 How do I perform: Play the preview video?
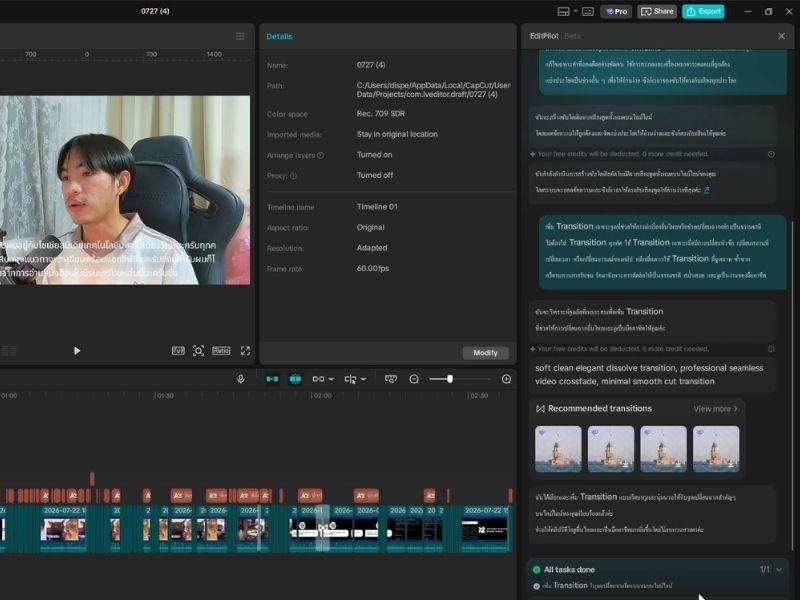(77, 351)
